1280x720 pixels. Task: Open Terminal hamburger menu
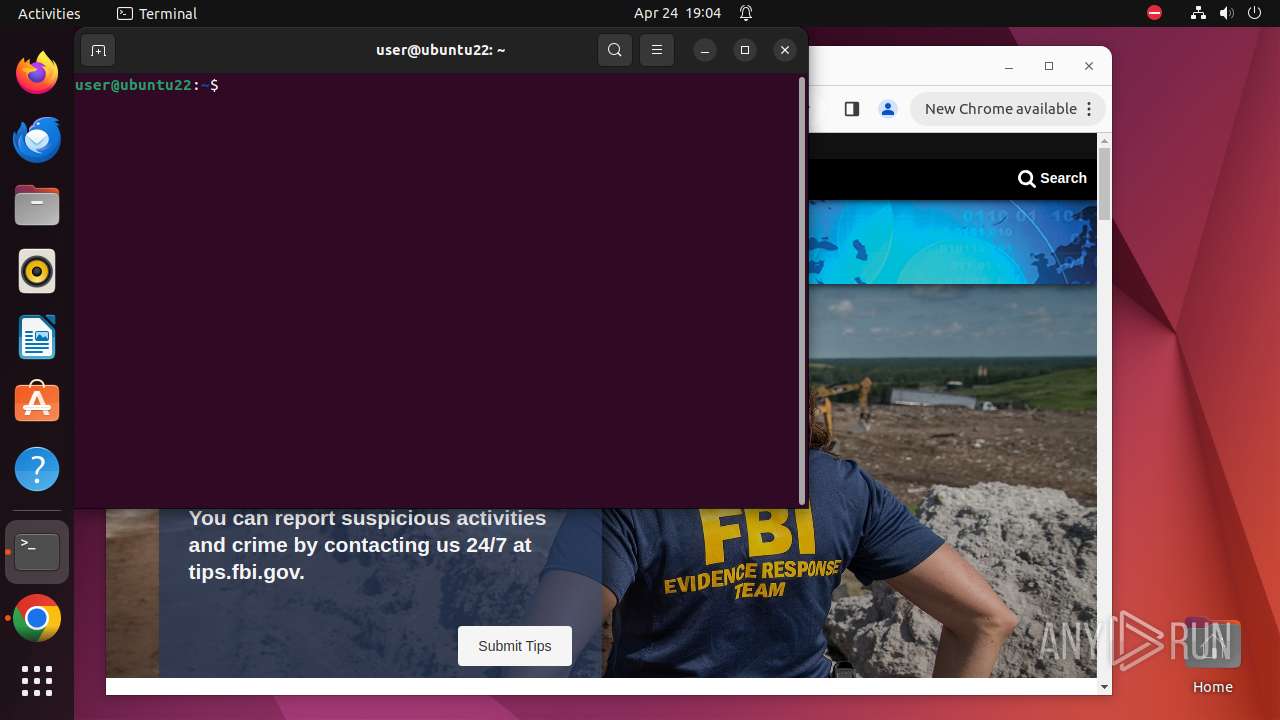[x=657, y=50]
